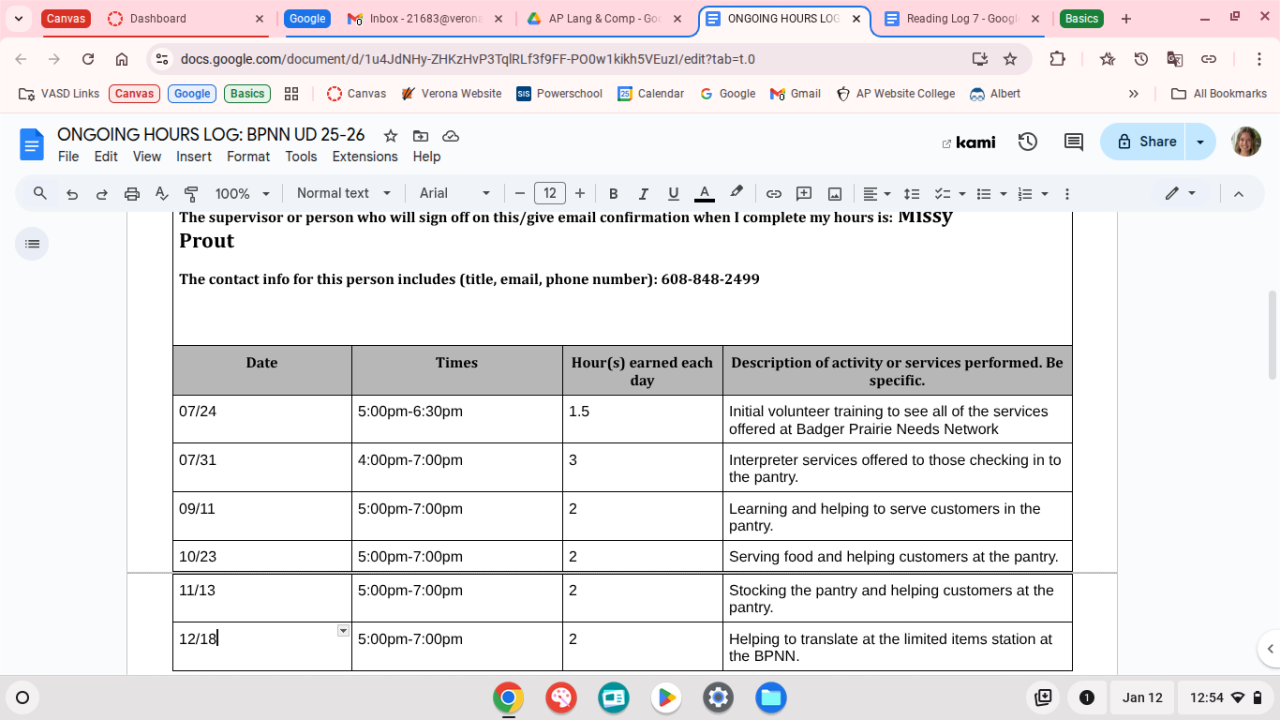Toggle italic formatting
Viewport: 1280px width, 720px height.
(643, 194)
